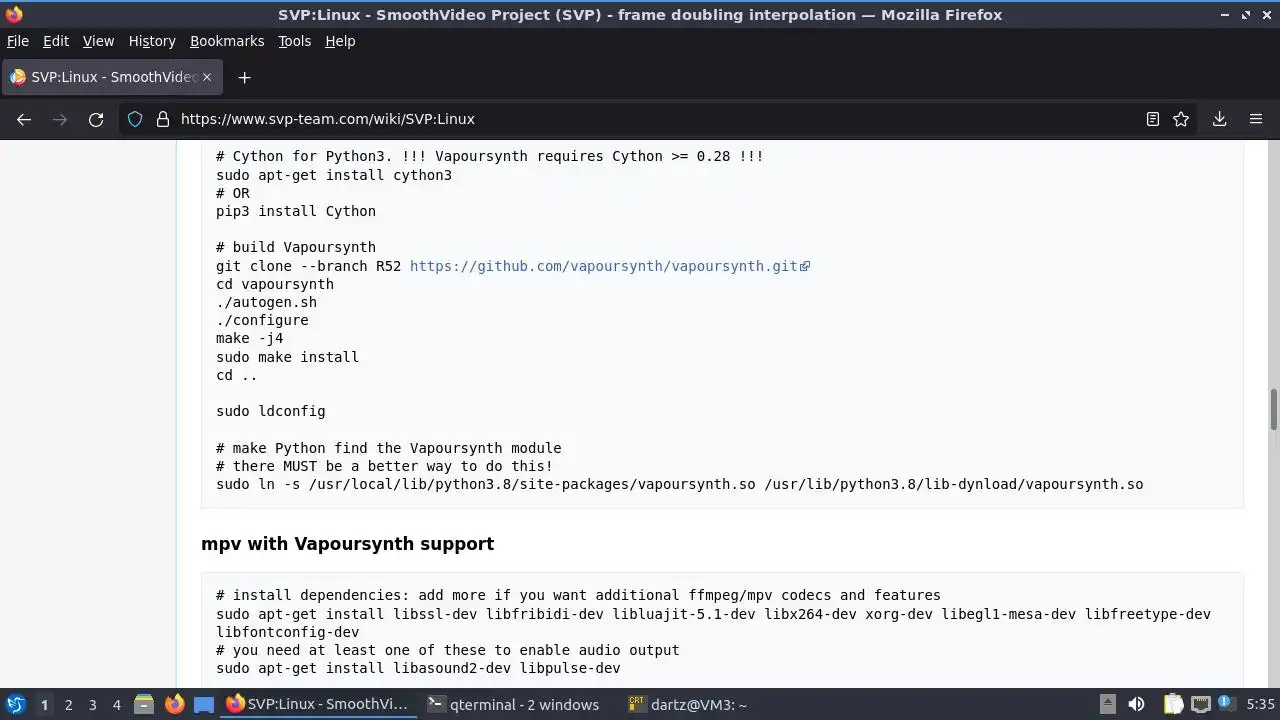Open the vapoursynth GitHub repository link
Viewport: 1280px width, 720px height.
[609, 266]
